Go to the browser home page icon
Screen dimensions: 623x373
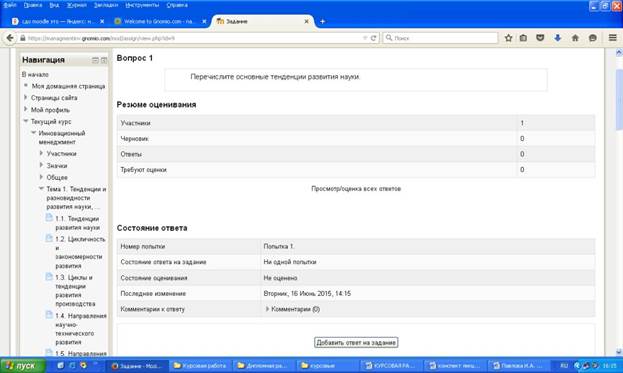(x=575, y=38)
